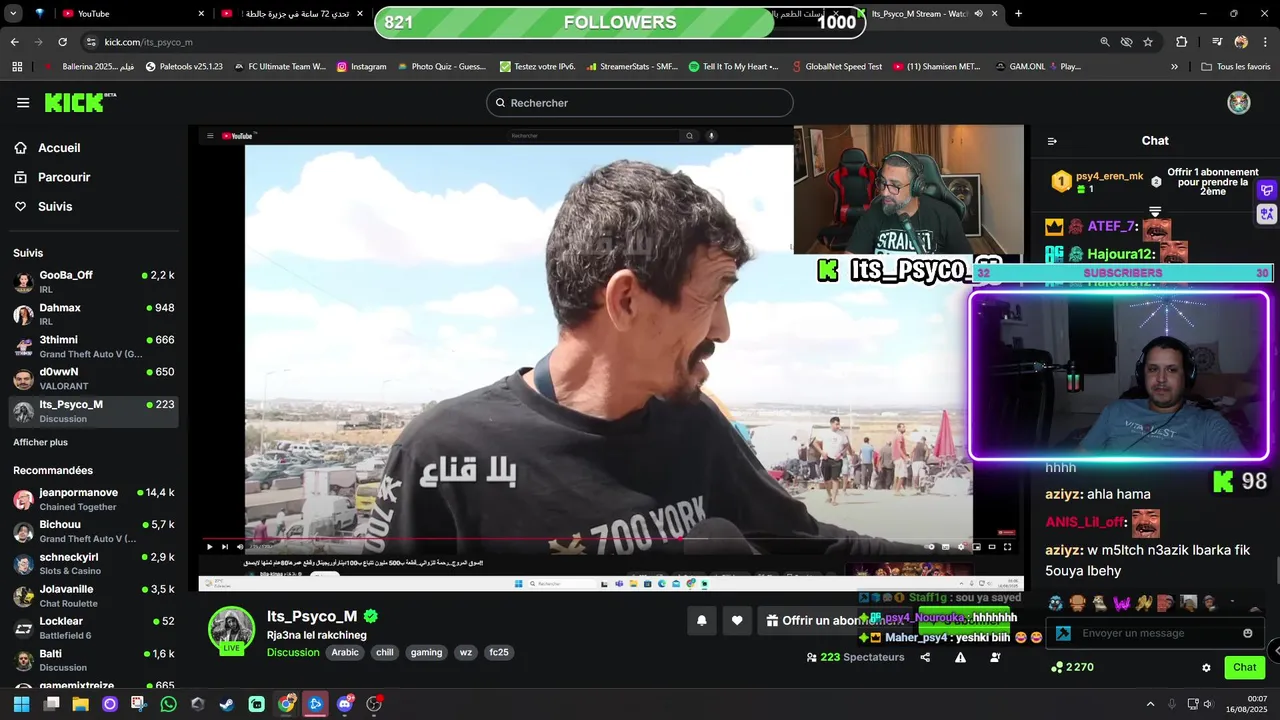Open chat settings gear icon
This screenshot has height=720, width=1280.
(x=1206, y=667)
